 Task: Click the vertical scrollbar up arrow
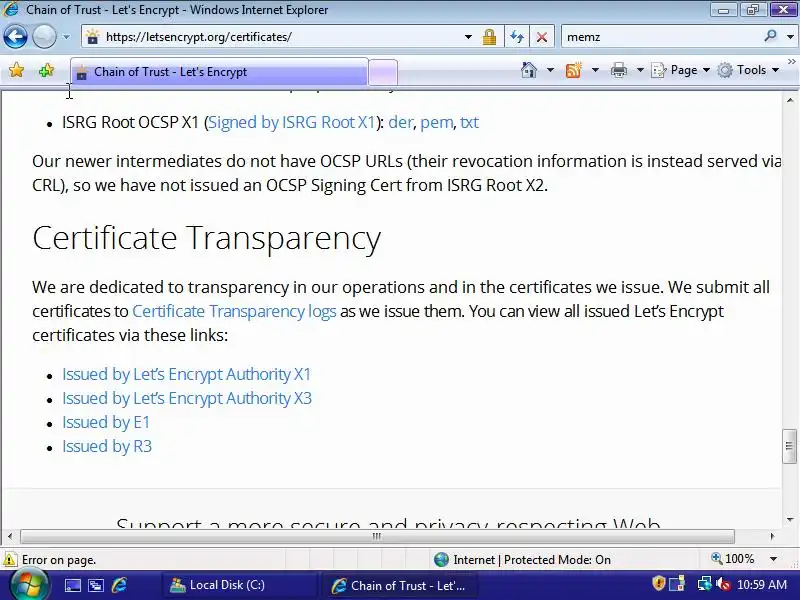click(790, 100)
